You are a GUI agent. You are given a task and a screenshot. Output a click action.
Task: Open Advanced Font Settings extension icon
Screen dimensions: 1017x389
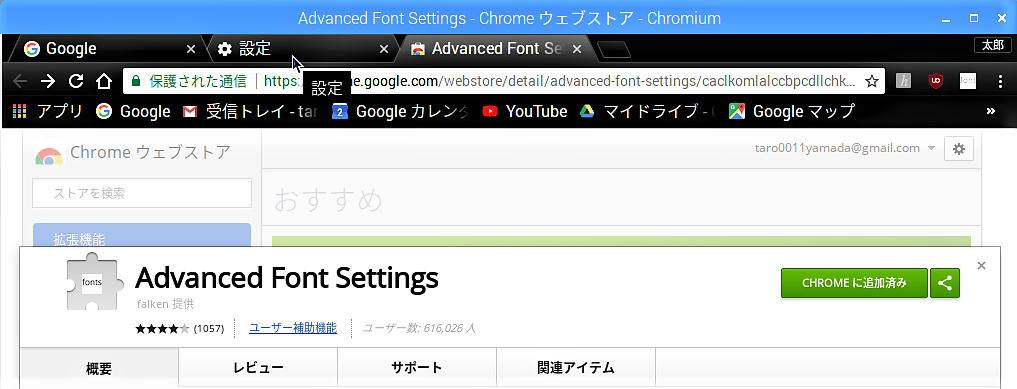[968, 81]
